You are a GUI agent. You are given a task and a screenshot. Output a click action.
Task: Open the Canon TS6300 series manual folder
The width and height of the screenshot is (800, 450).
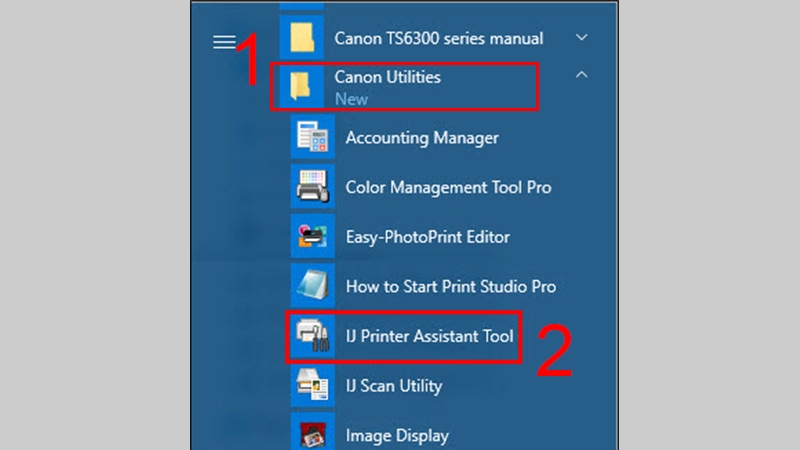(439, 38)
